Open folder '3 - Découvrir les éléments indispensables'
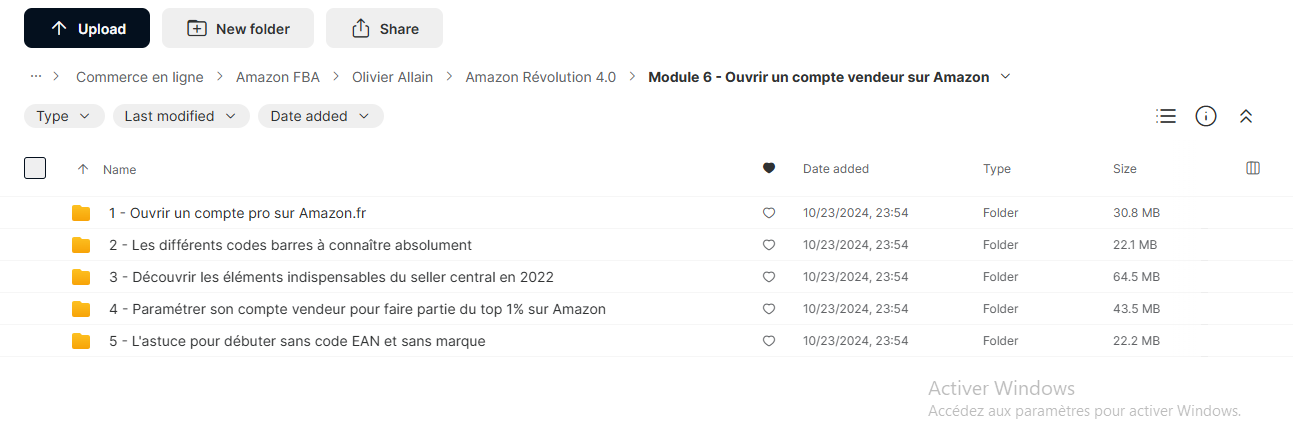The width and height of the screenshot is (1293, 448). point(331,277)
